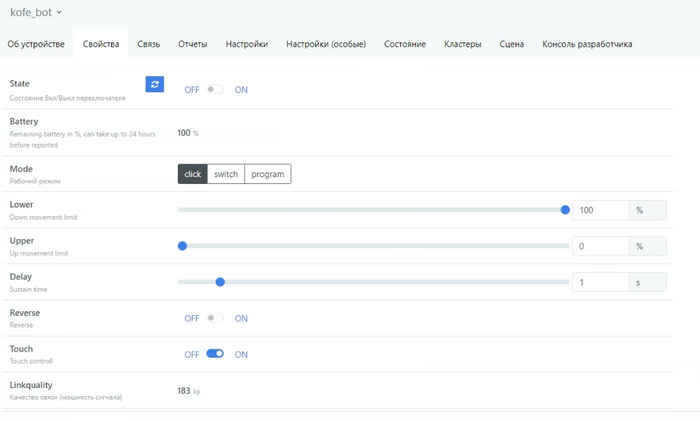
Task: Open the Об устройстве tab
Action: click(x=36, y=44)
